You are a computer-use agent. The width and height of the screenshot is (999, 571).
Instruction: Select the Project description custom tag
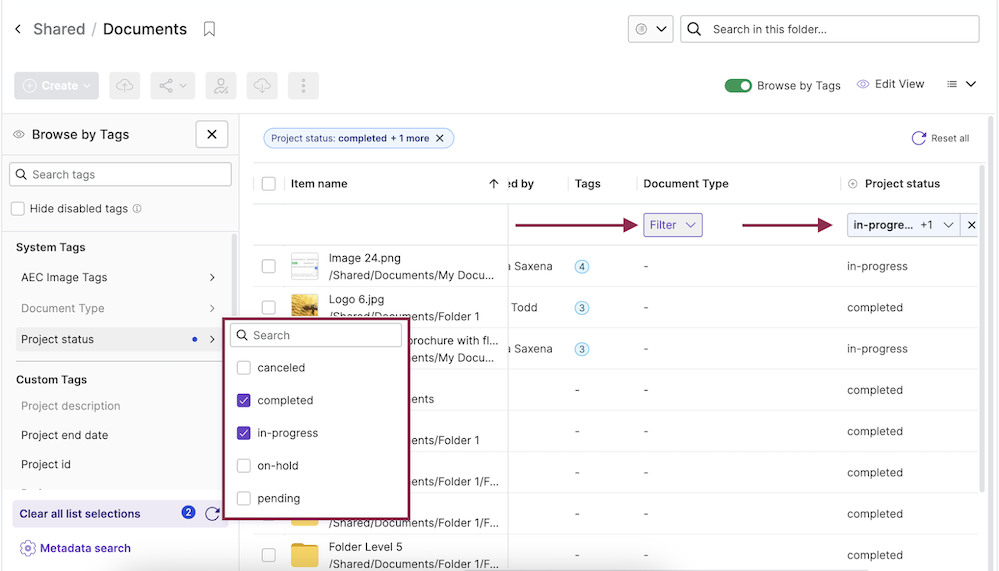[x=71, y=406]
